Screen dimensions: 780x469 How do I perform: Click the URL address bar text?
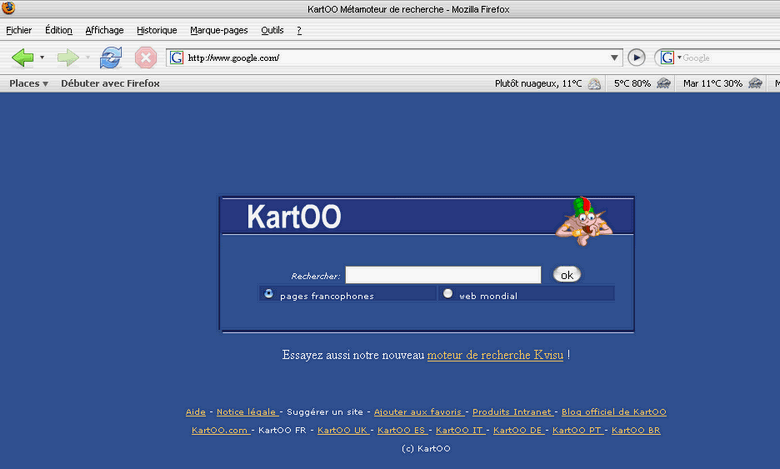click(x=233, y=58)
